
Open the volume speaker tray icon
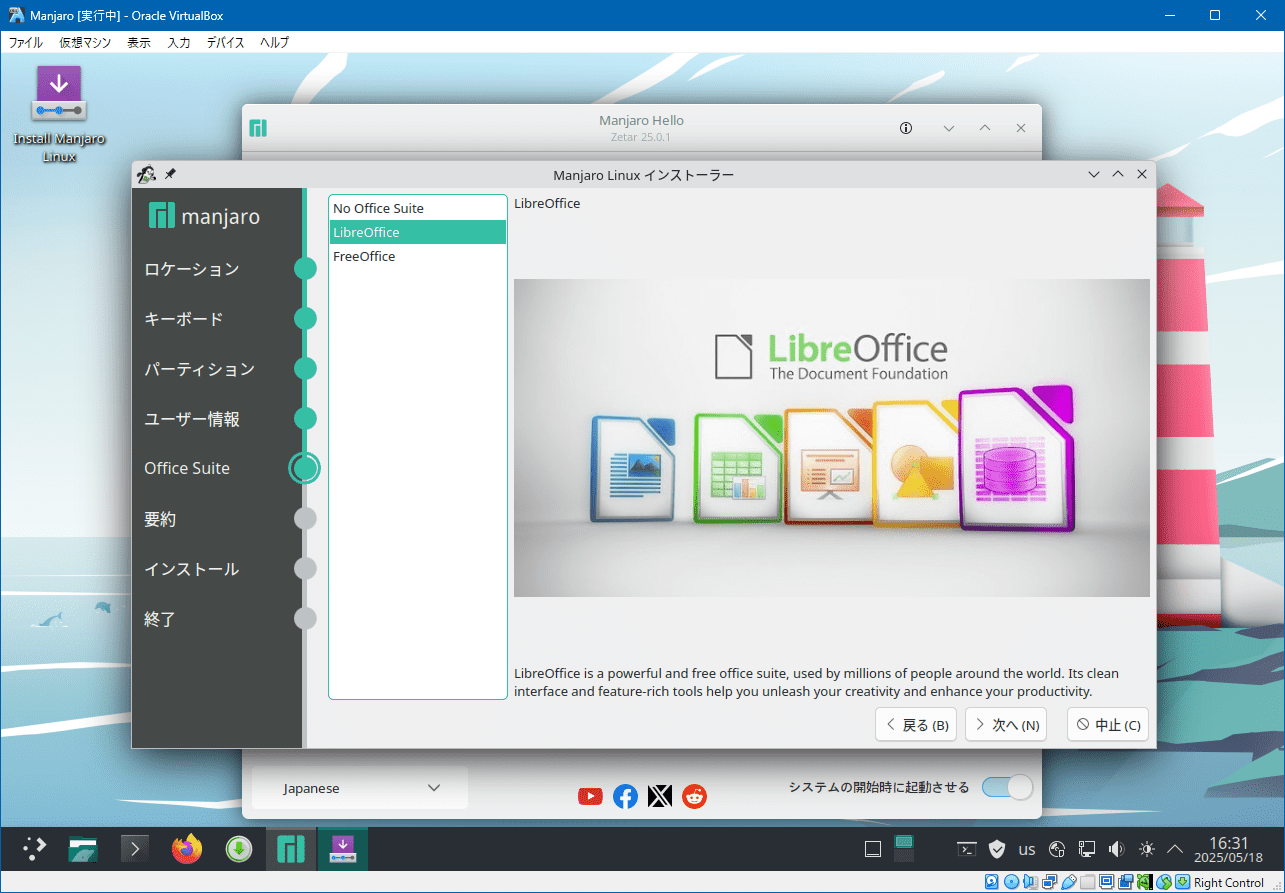coord(1117,850)
